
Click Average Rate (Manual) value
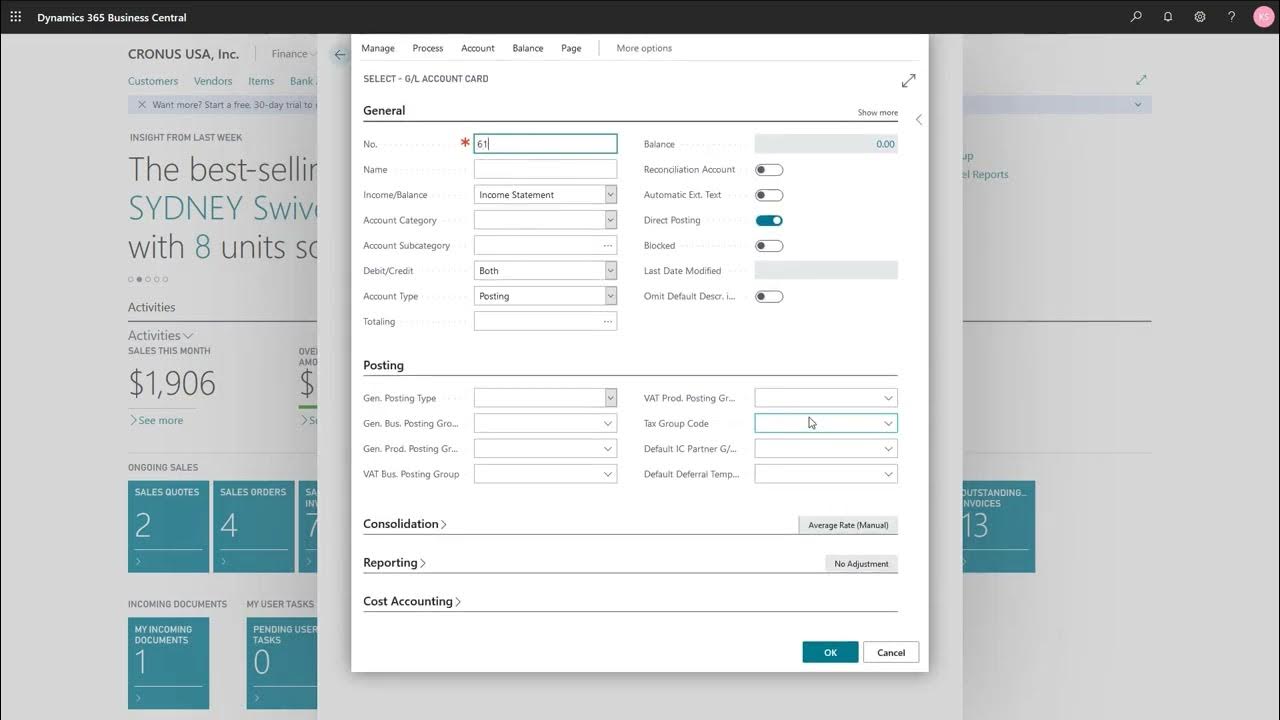click(x=848, y=525)
